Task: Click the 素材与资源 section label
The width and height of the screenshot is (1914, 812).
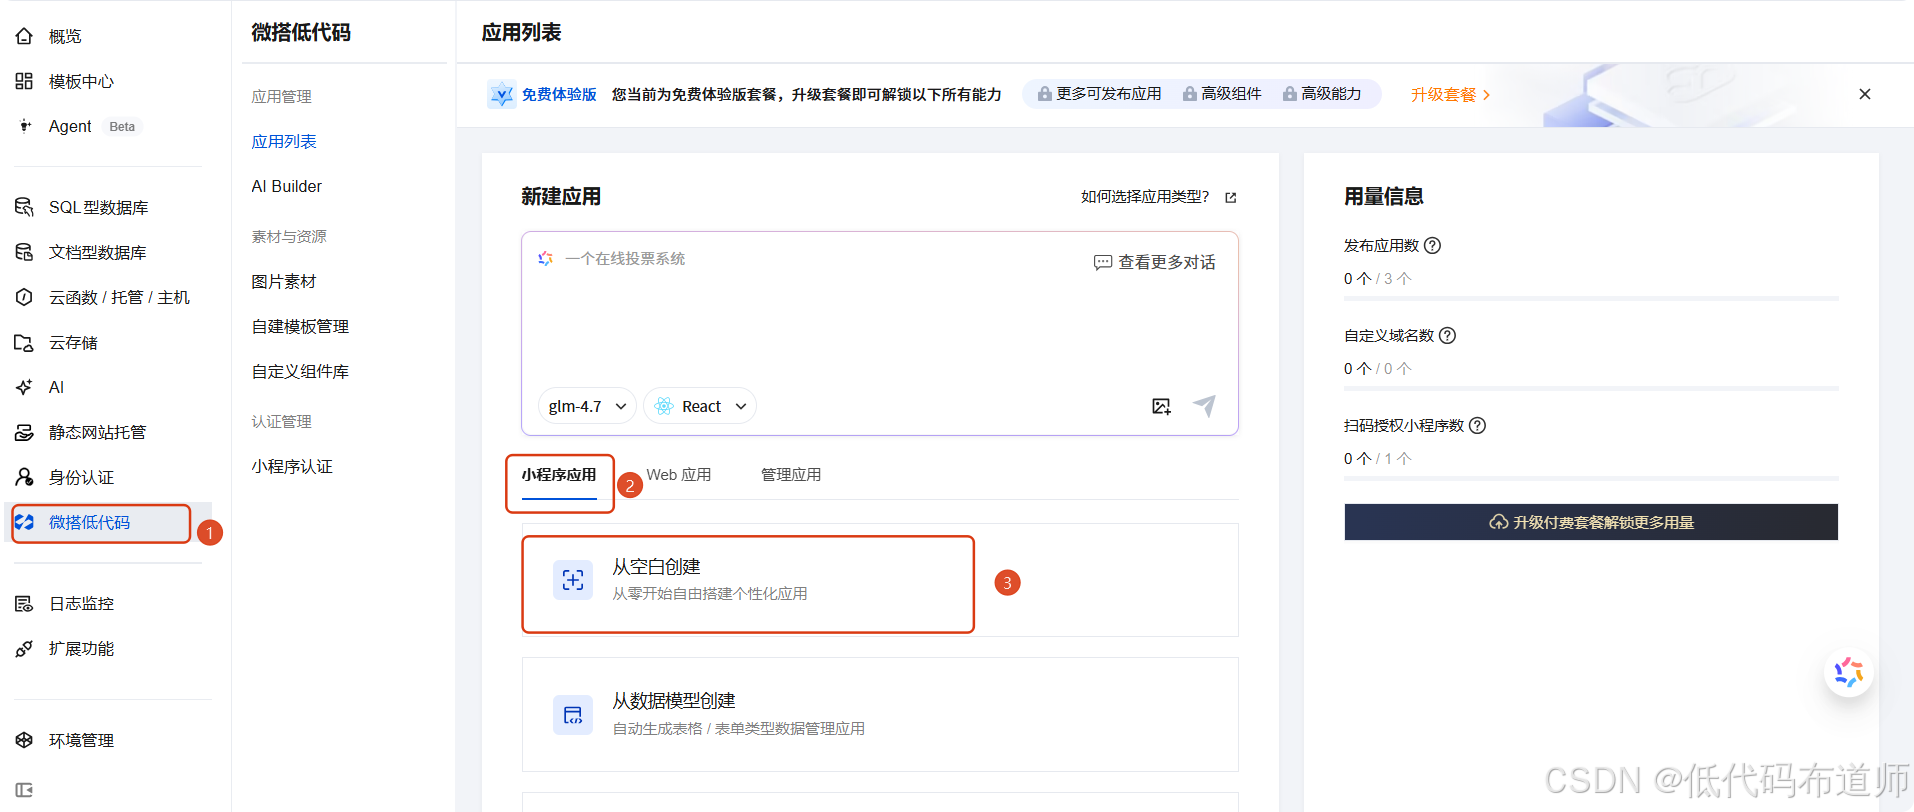Action: (x=289, y=236)
